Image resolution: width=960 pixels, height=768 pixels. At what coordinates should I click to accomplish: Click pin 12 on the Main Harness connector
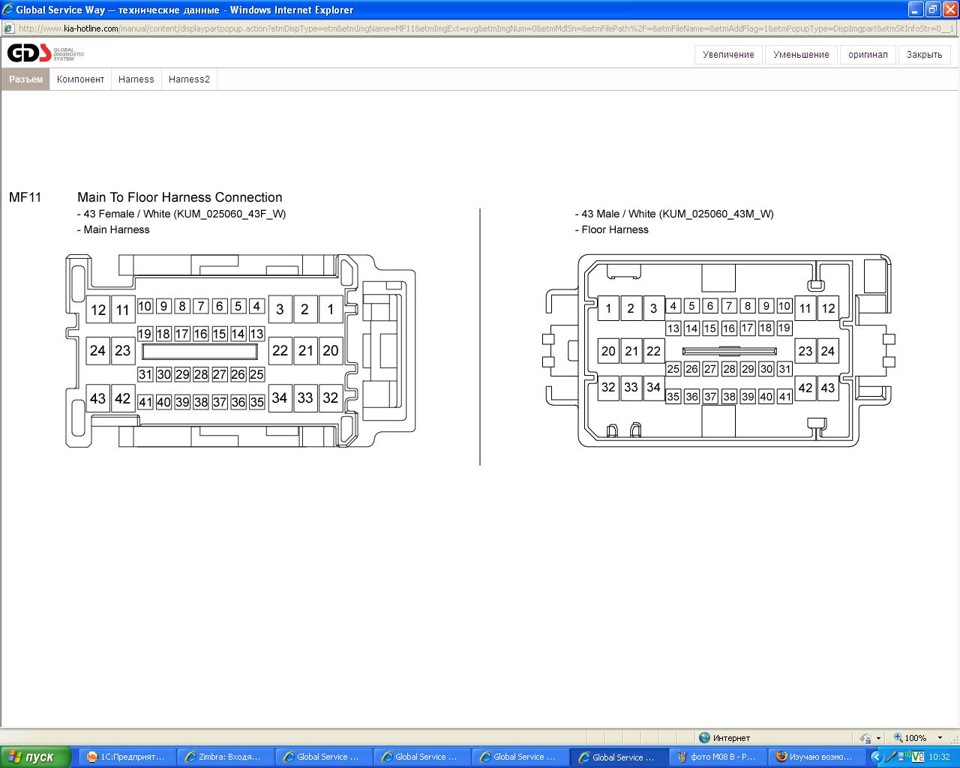coord(98,309)
